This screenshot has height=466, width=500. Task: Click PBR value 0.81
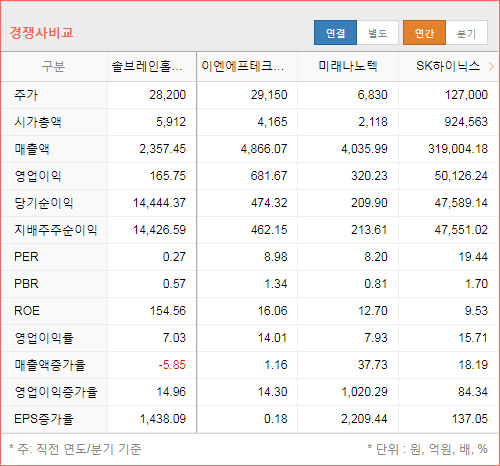tap(376, 284)
